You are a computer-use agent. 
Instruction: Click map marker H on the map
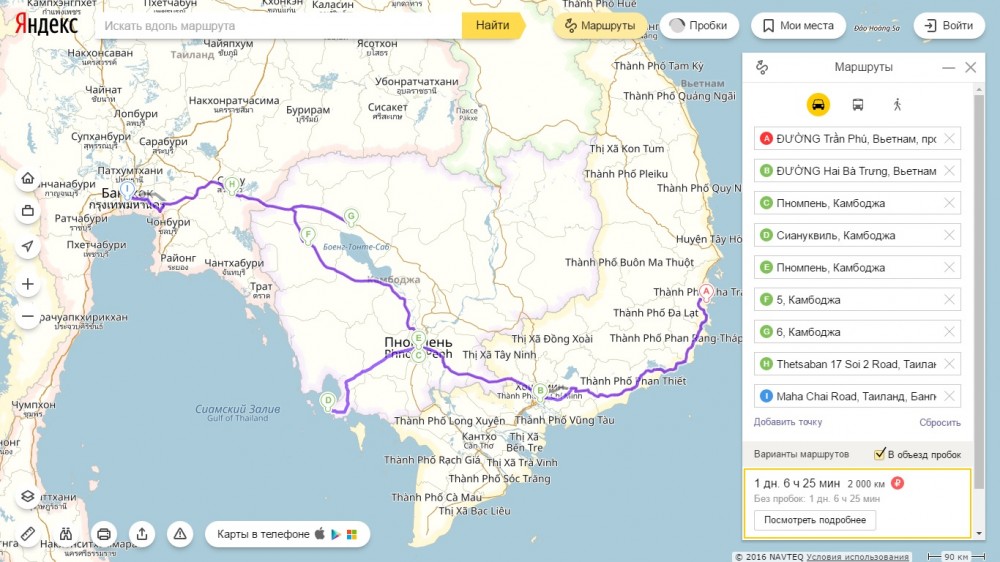pyautogui.click(x=232, y=184)
